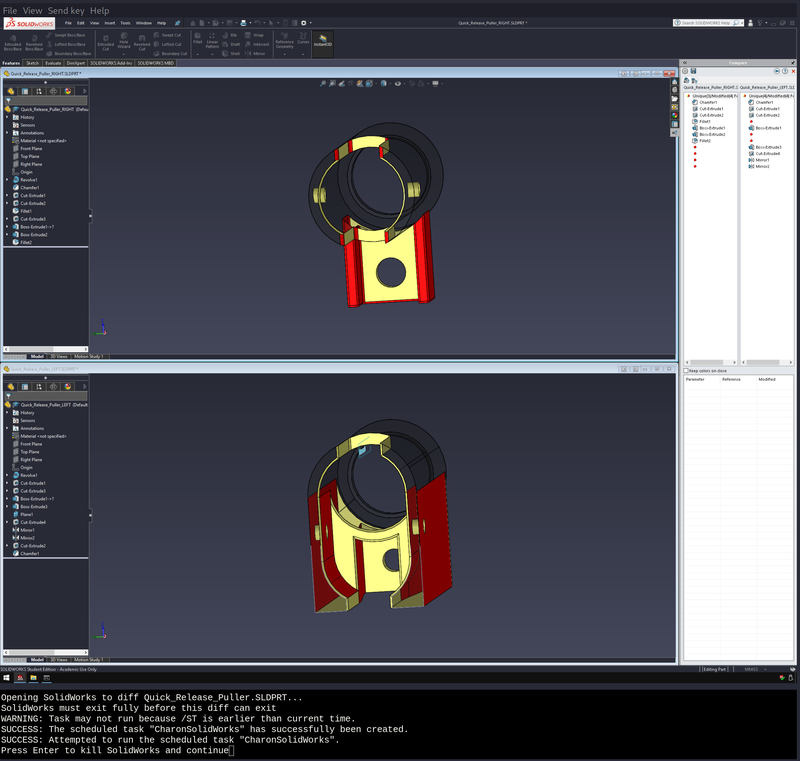Click the Linear Pattern tool
The width and height of the screenshot is (800, 761).
click(x=212, y=40)
